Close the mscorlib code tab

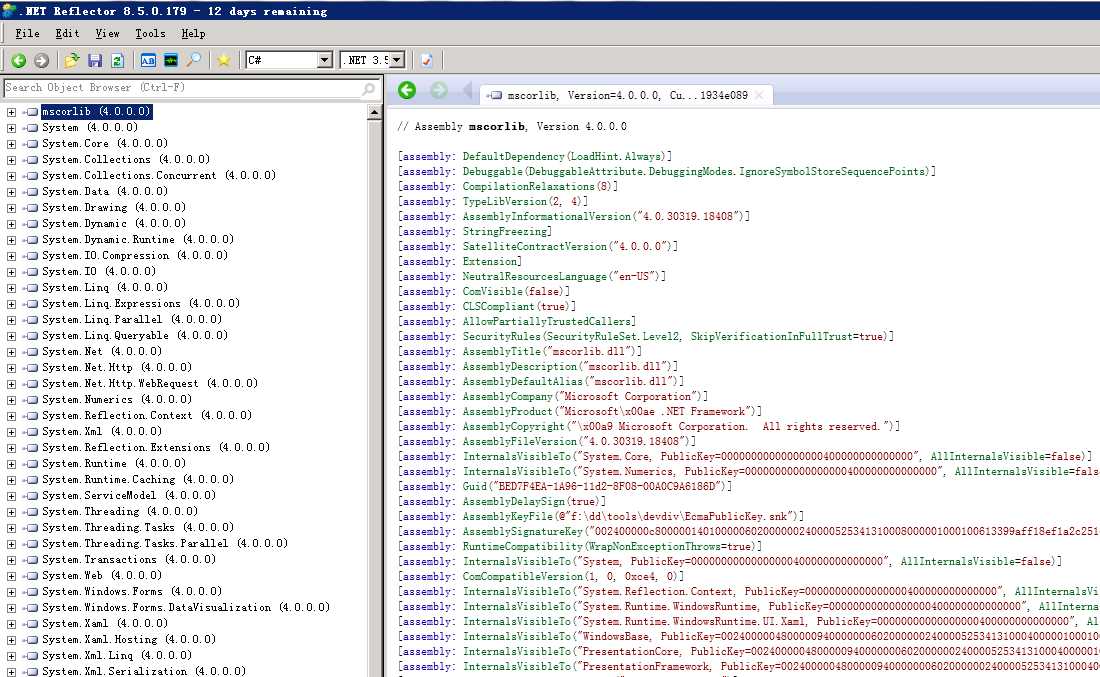759,95
